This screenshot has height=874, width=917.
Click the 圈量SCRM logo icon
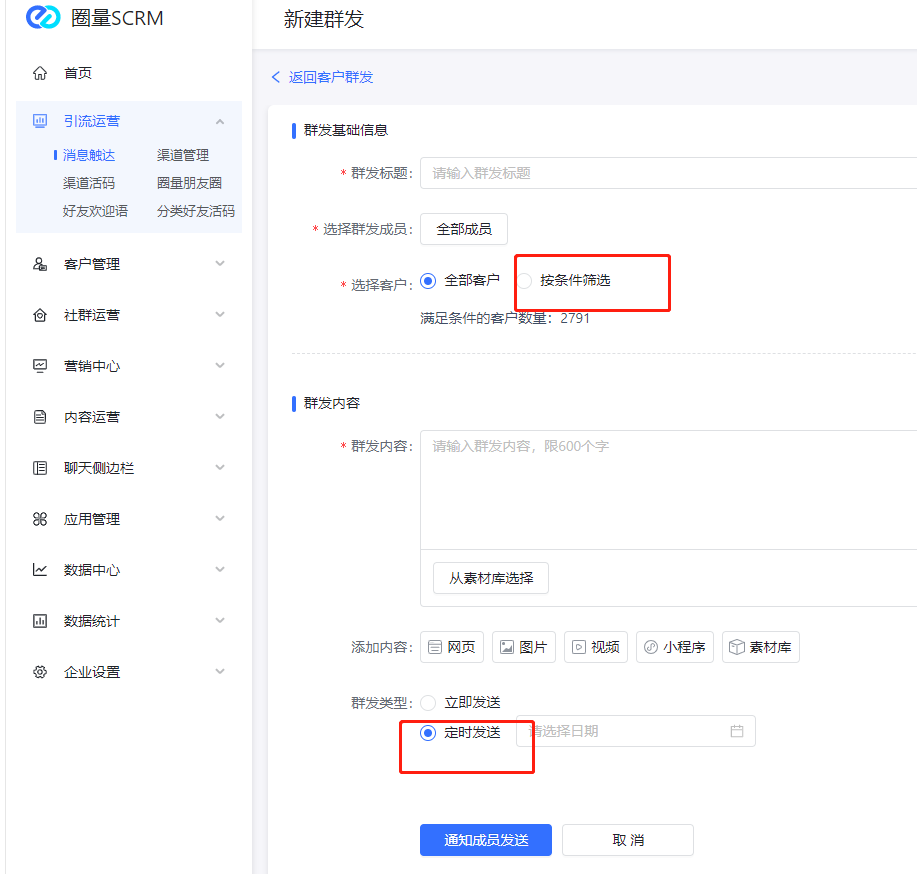click(43, 19)
